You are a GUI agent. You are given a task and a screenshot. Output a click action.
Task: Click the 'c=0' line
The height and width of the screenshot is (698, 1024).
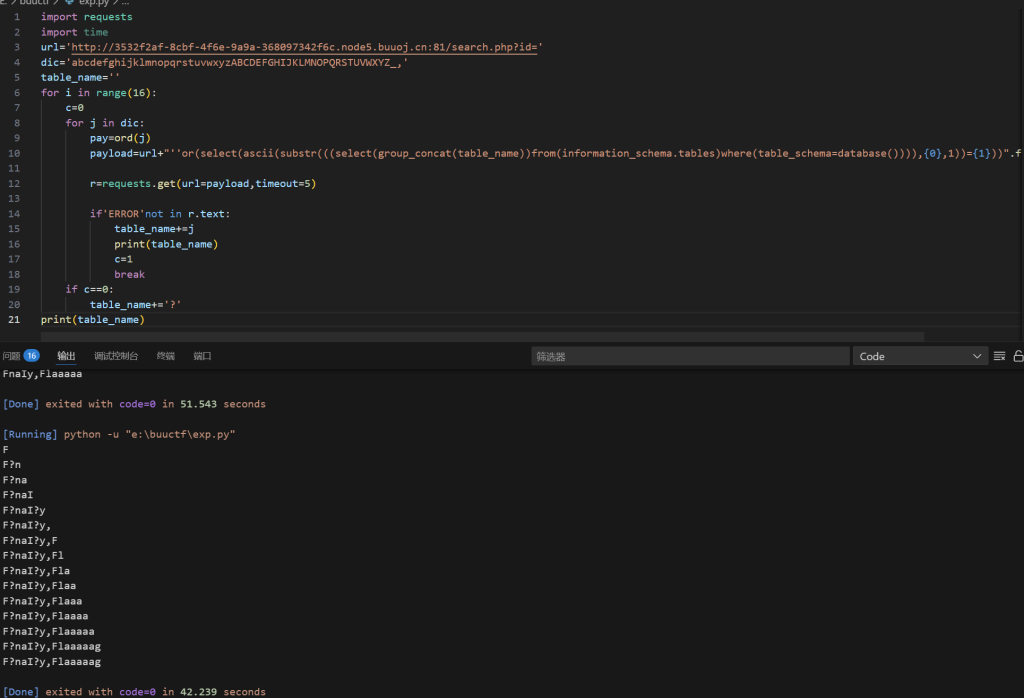74,108
